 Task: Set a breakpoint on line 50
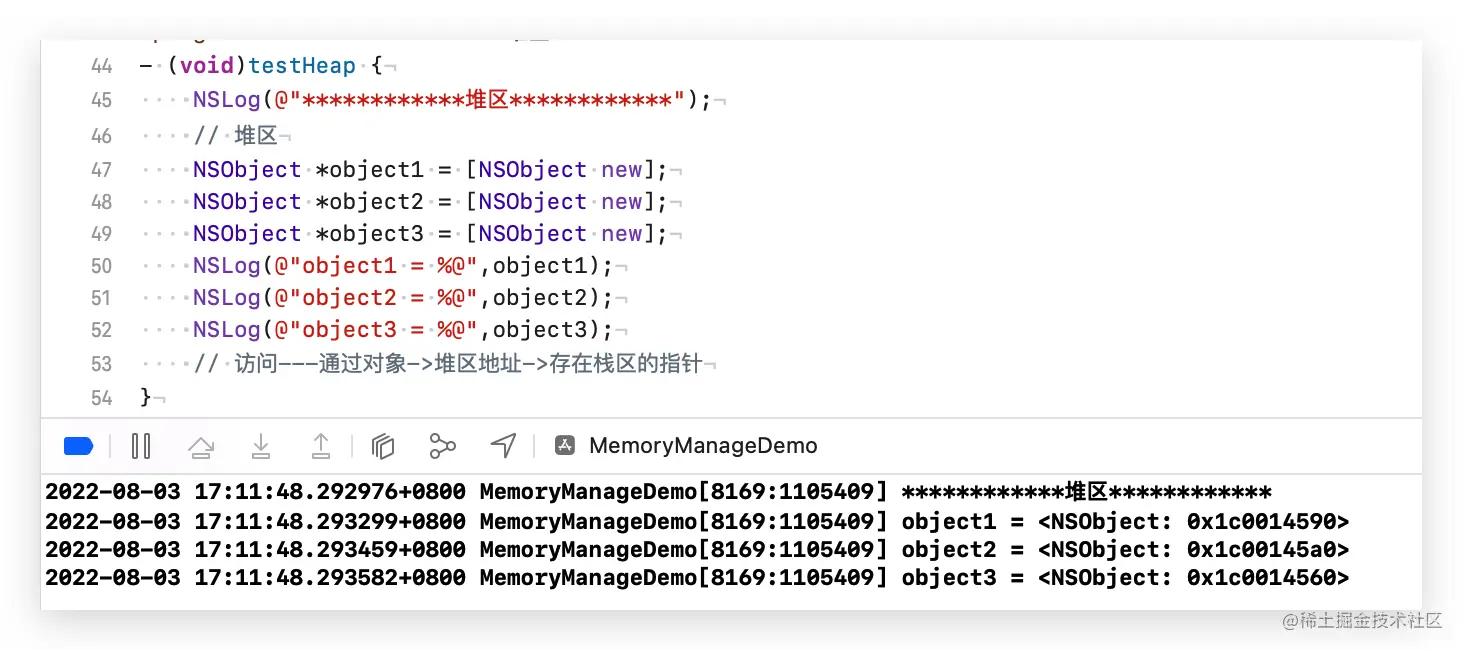click(x=101, y=266)
